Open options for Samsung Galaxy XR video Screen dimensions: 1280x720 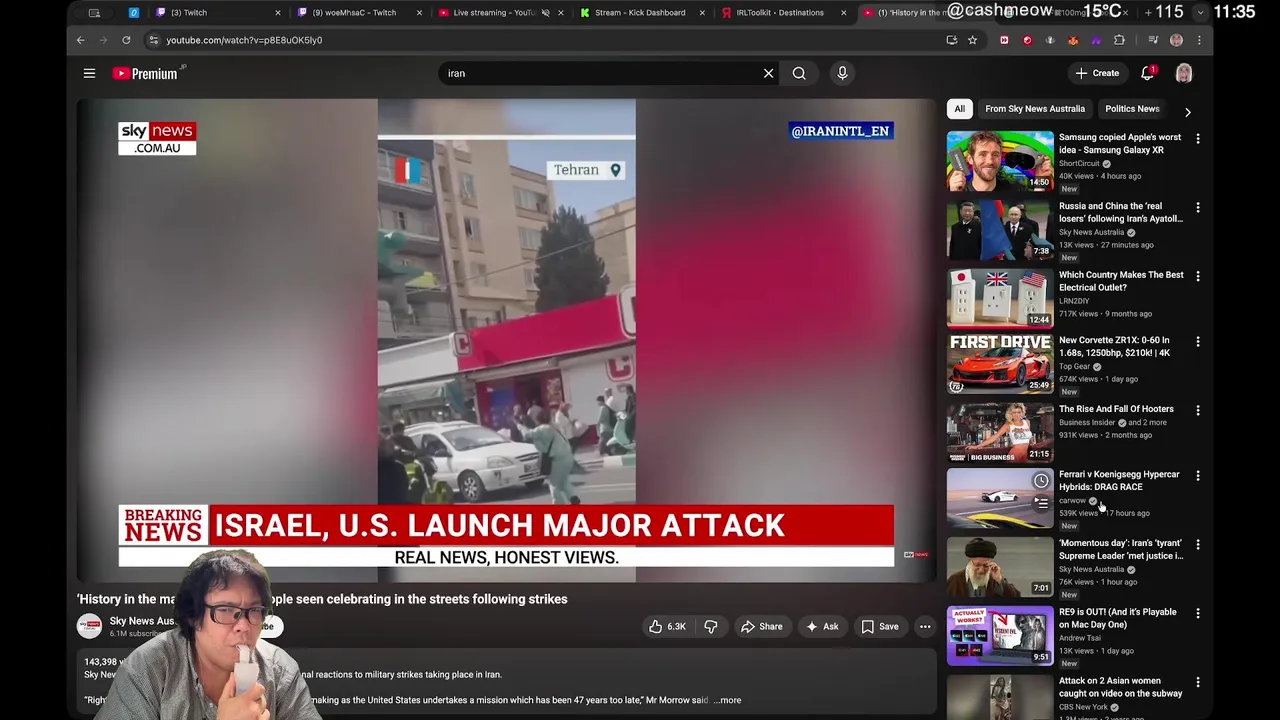click(x=1197, y=139)
